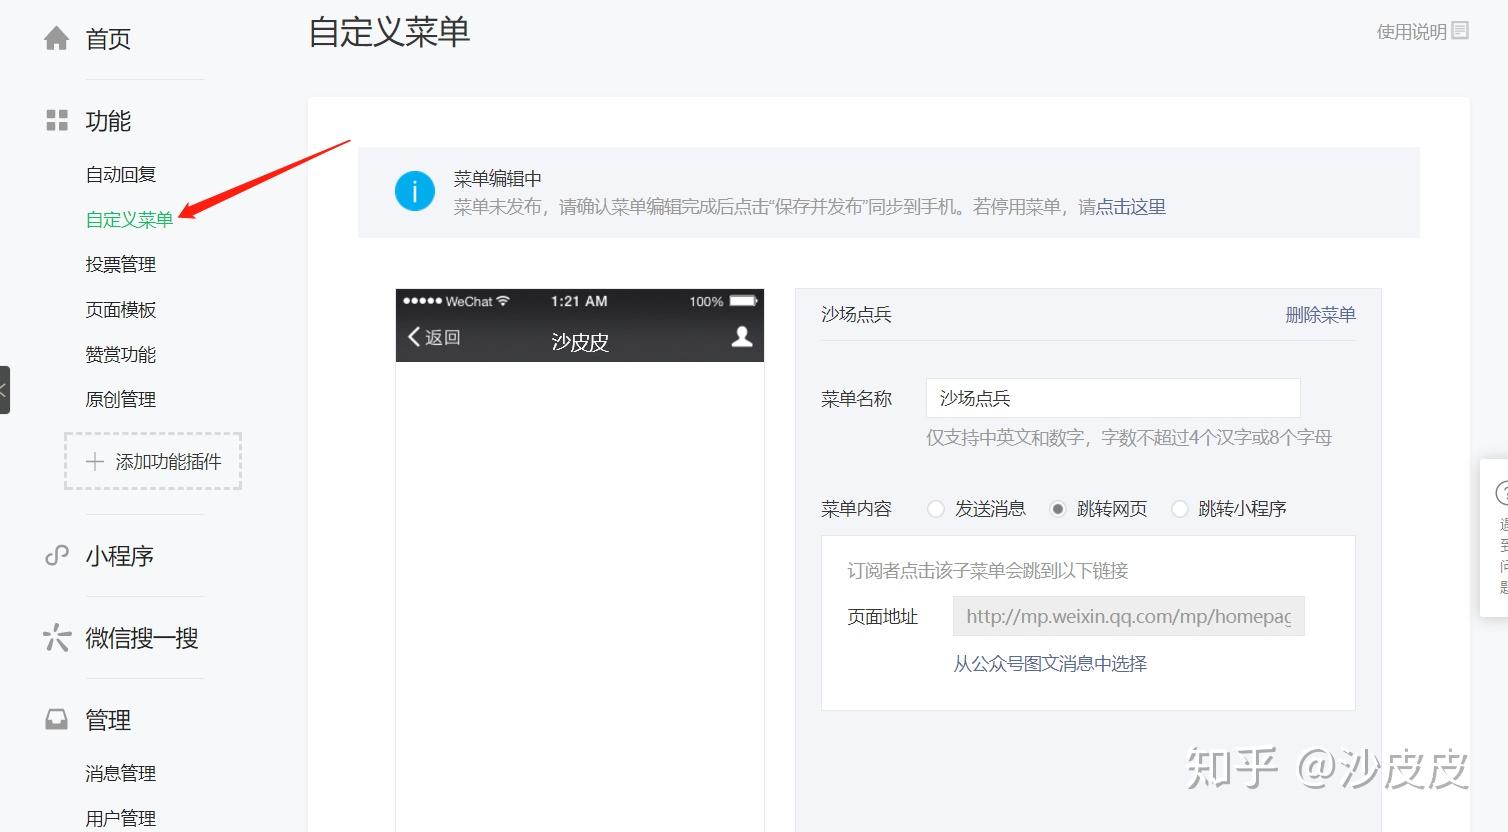Open 小程序 in the sidebar

pos(119,556)
